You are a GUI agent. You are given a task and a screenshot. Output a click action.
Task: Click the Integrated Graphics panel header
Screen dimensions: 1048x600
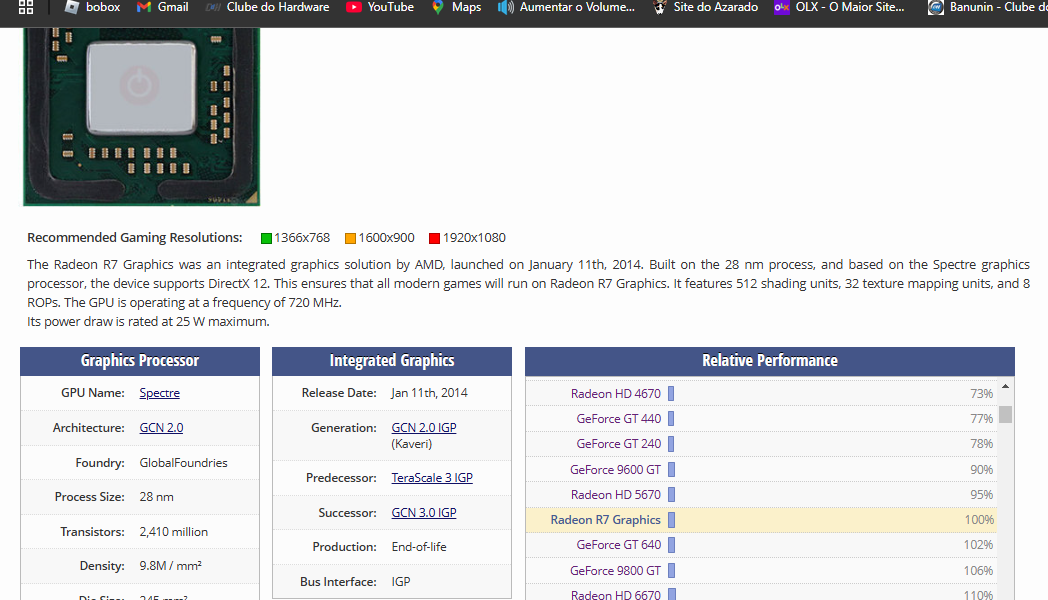392,361
